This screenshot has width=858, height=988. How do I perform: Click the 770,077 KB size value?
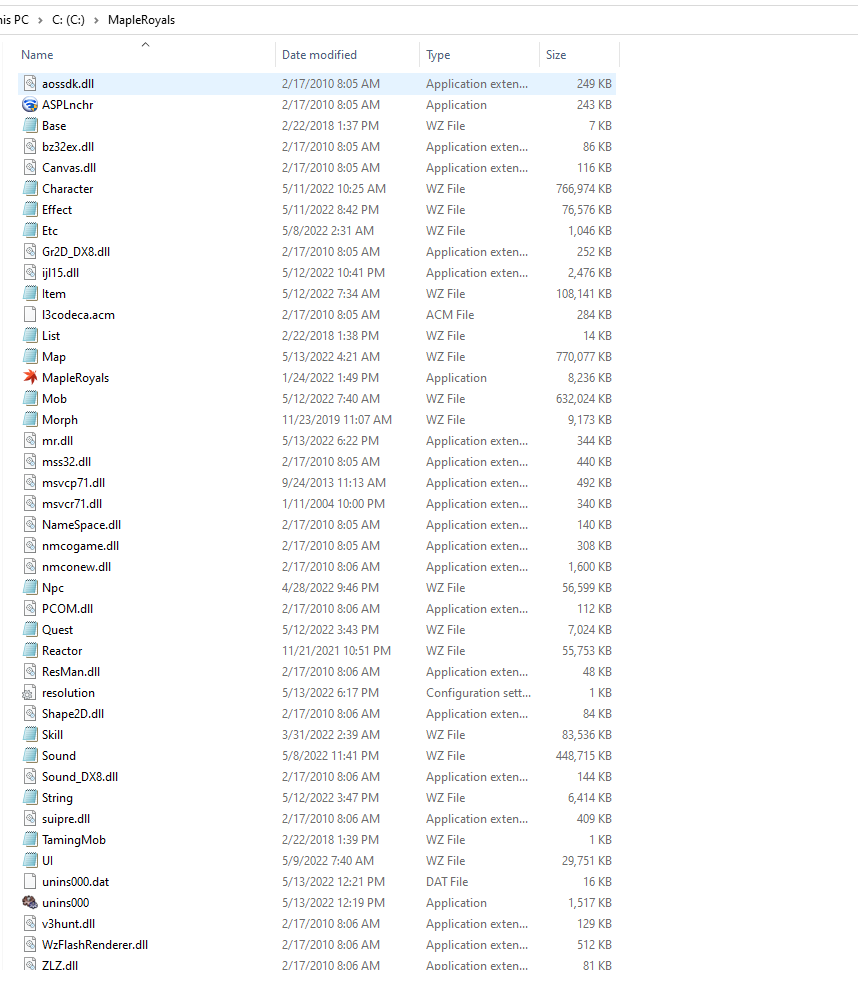[x=583, y=357]
